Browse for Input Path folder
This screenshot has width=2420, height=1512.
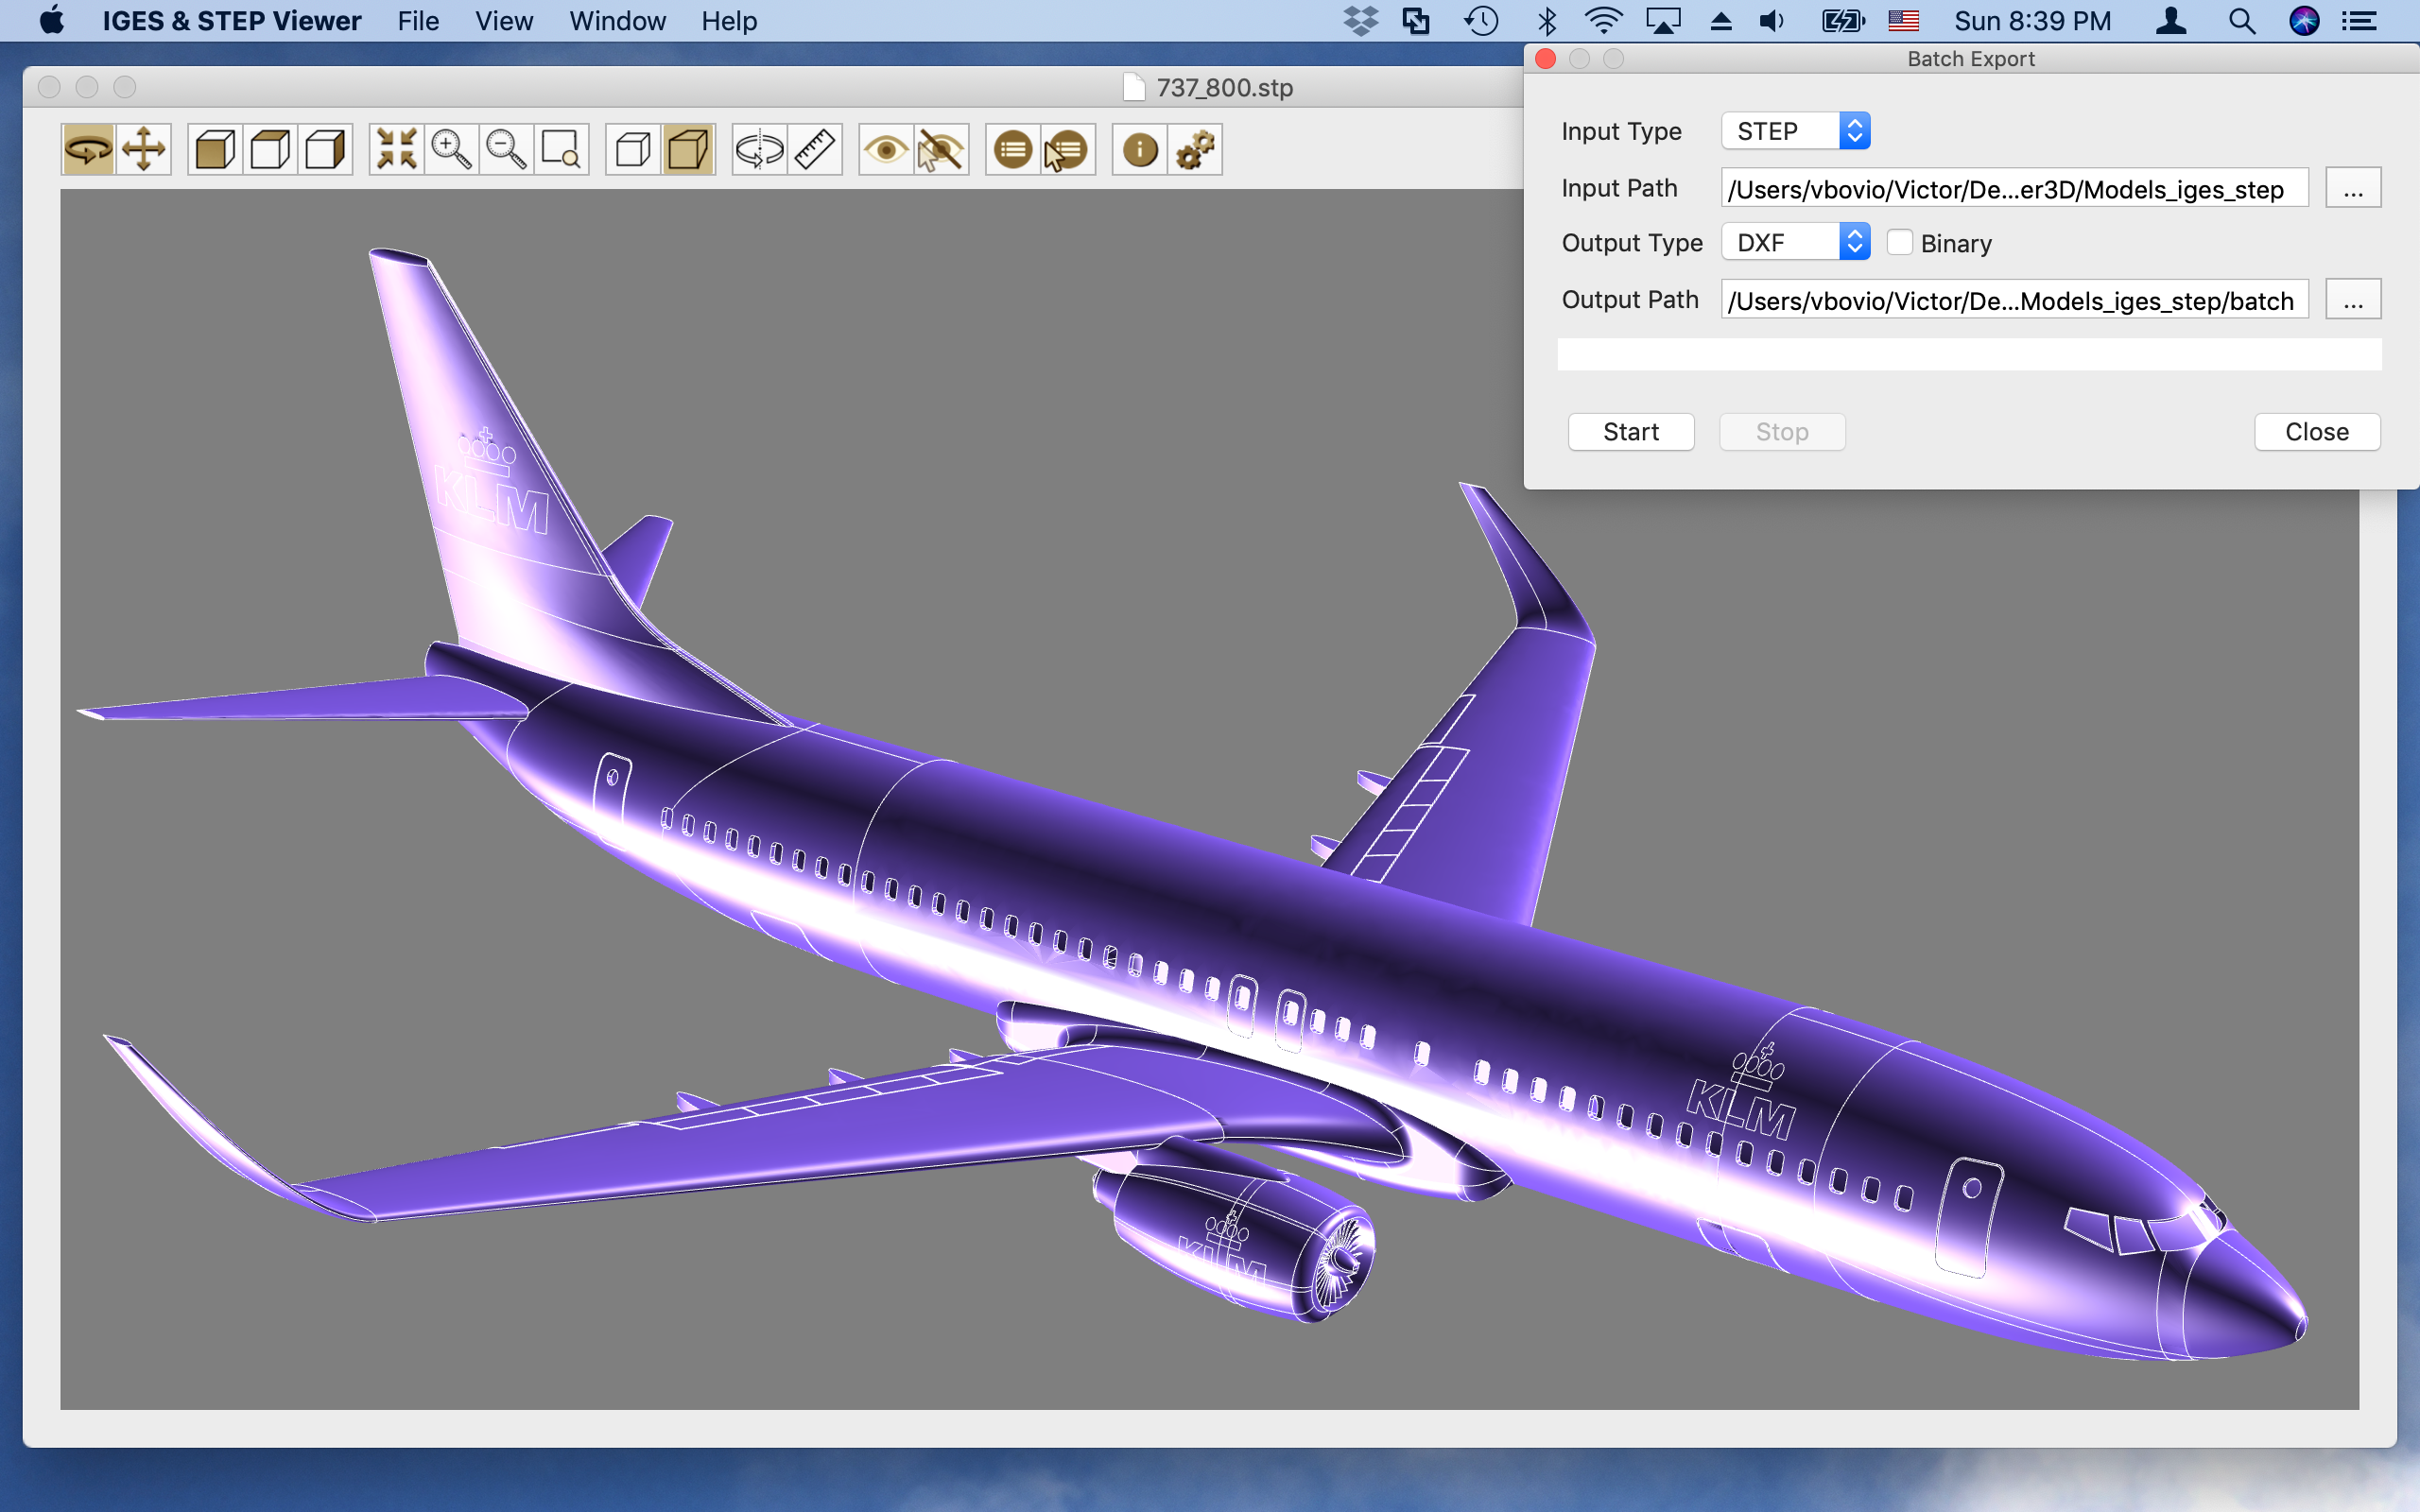pos(2352,189)
